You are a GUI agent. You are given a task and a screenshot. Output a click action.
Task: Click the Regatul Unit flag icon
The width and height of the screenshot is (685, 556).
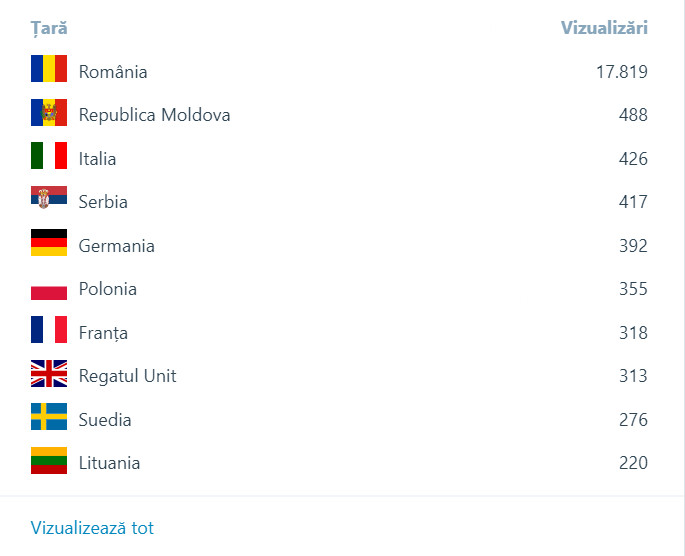point(49,376)
